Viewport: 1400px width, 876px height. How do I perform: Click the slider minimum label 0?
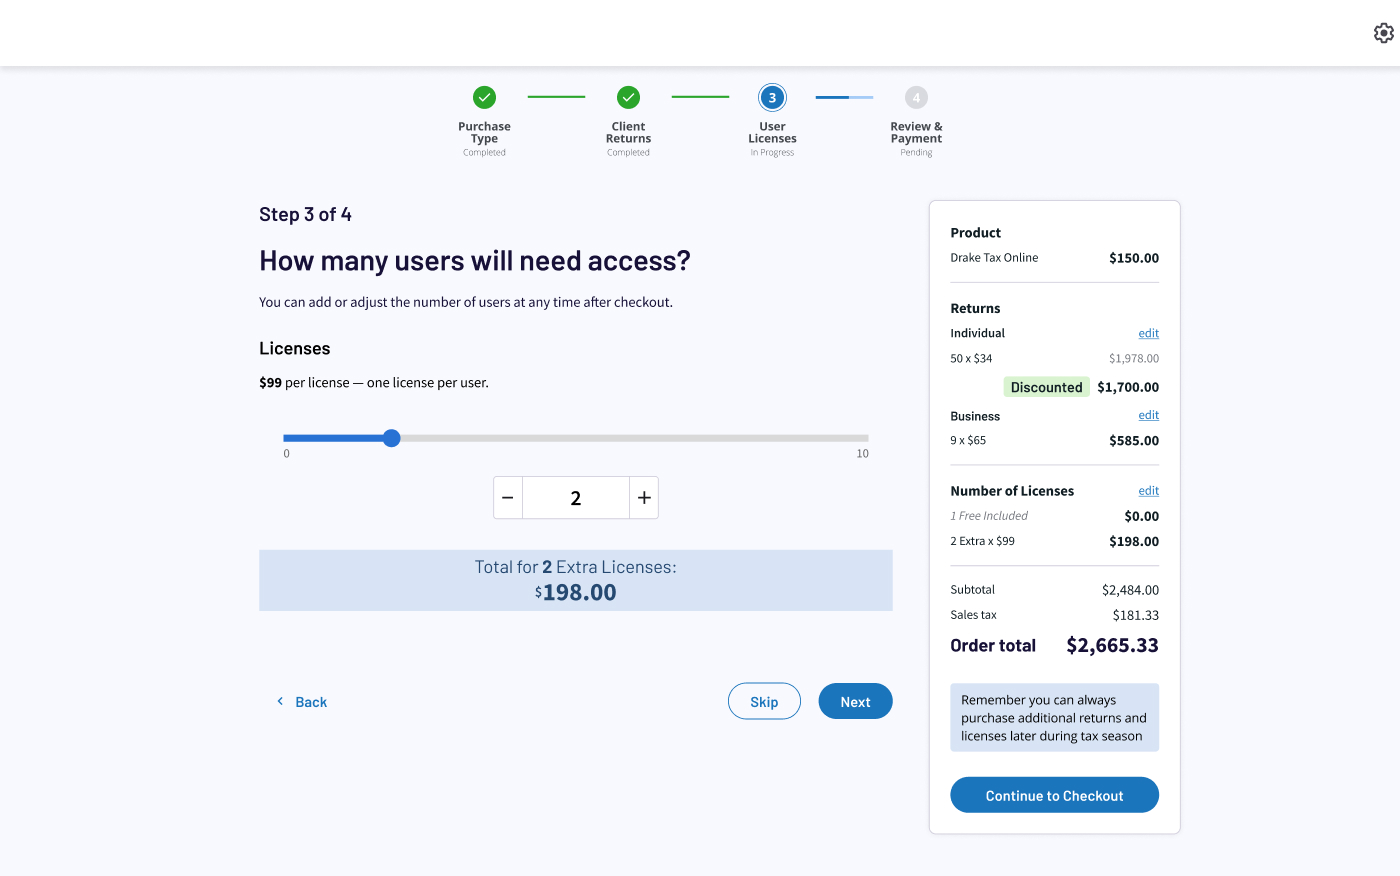(x=287, y=454)
